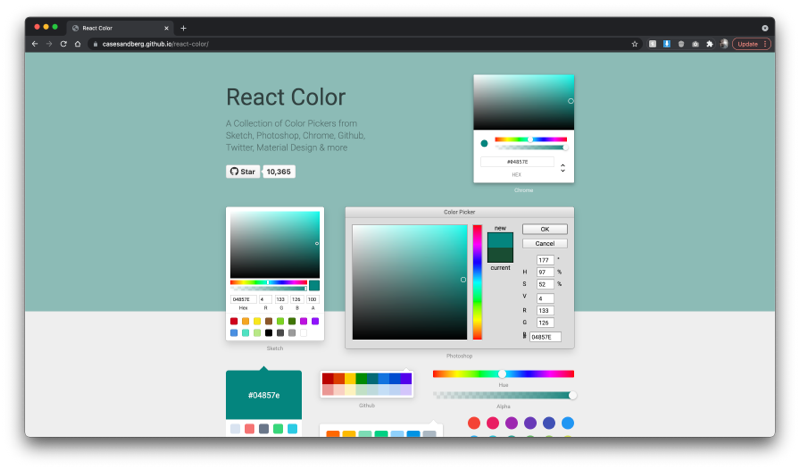Select the blue preset swatch in Sketch picker
Viewport: 800px width, 475px height.
234,333
